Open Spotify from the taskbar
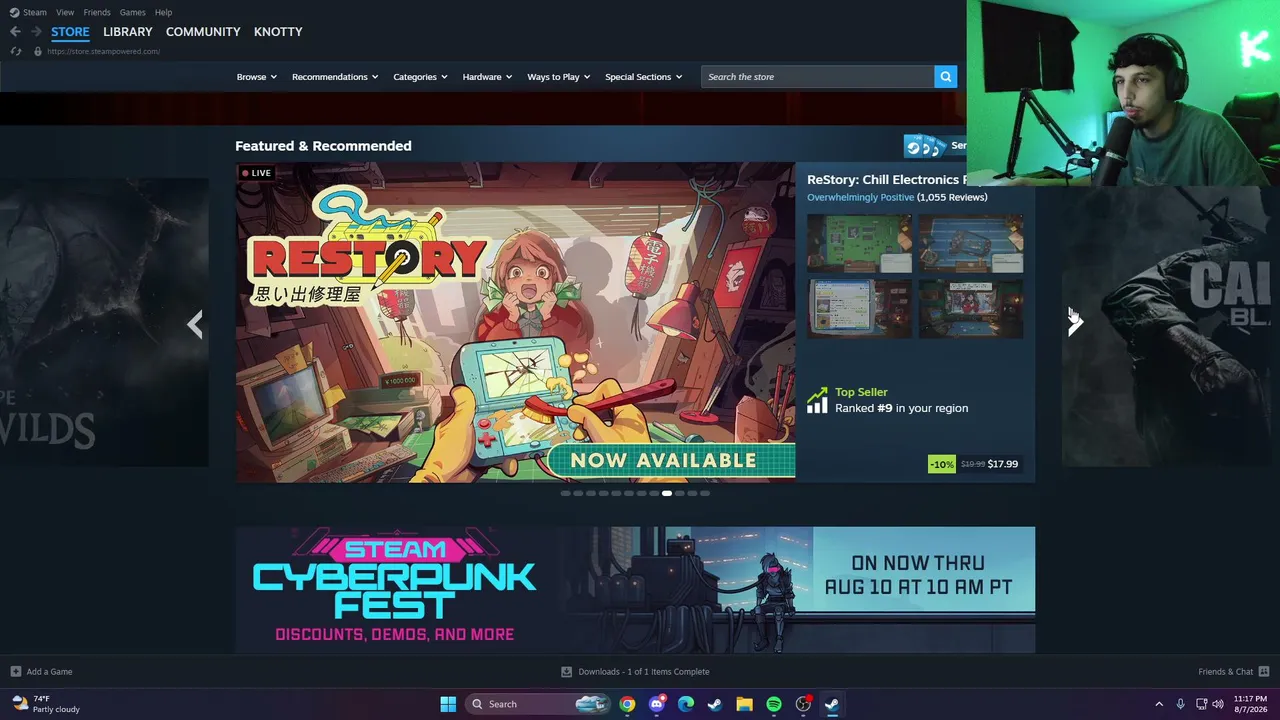Screen dimensions: 1280x720 [774, 704]
